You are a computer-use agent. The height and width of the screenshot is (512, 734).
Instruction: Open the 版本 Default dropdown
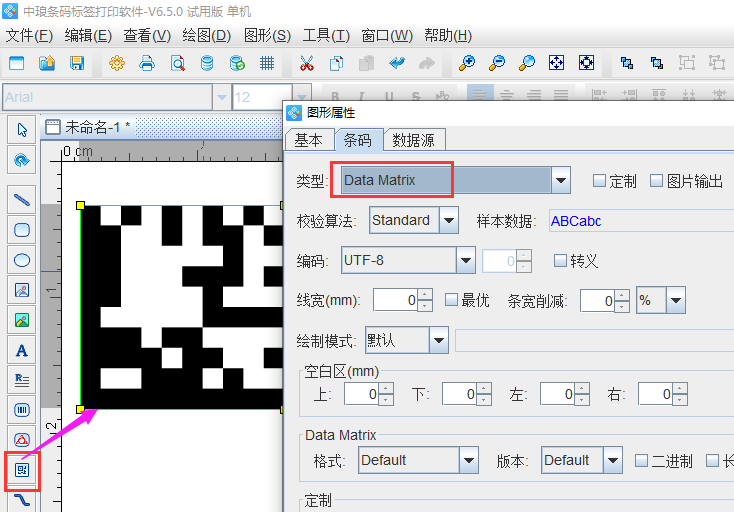(613, 461)
